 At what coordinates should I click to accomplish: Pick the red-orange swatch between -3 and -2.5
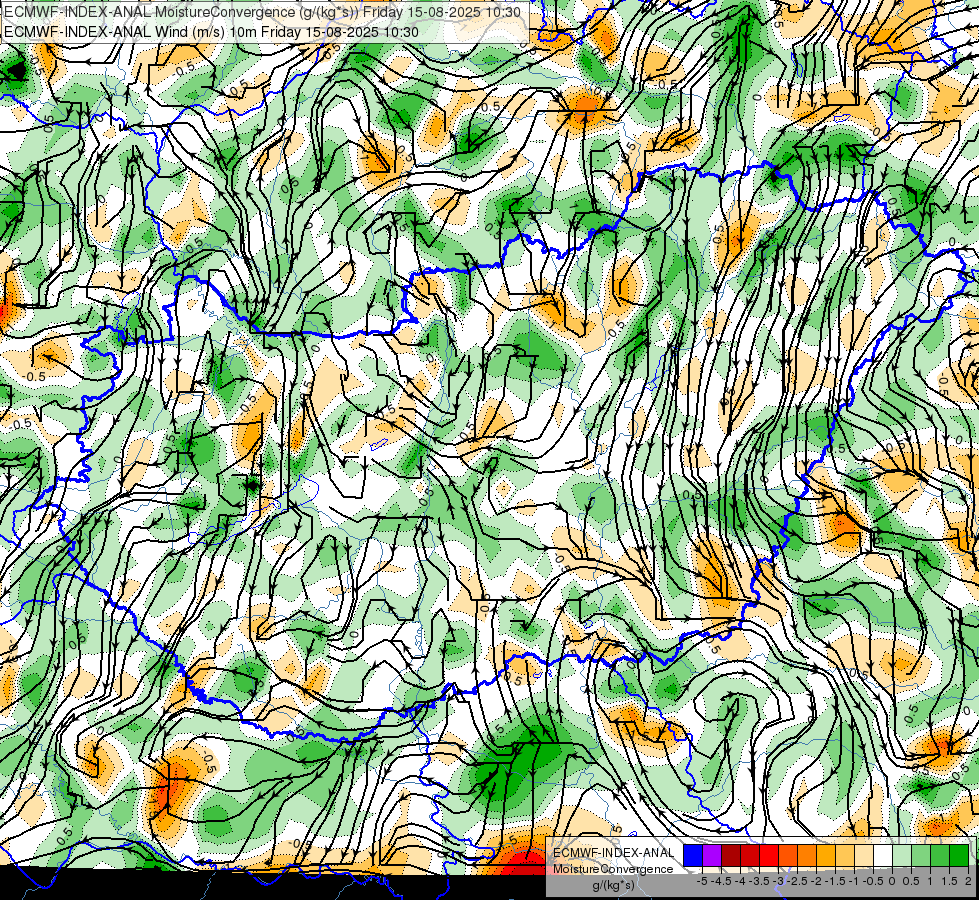[788, 855]
